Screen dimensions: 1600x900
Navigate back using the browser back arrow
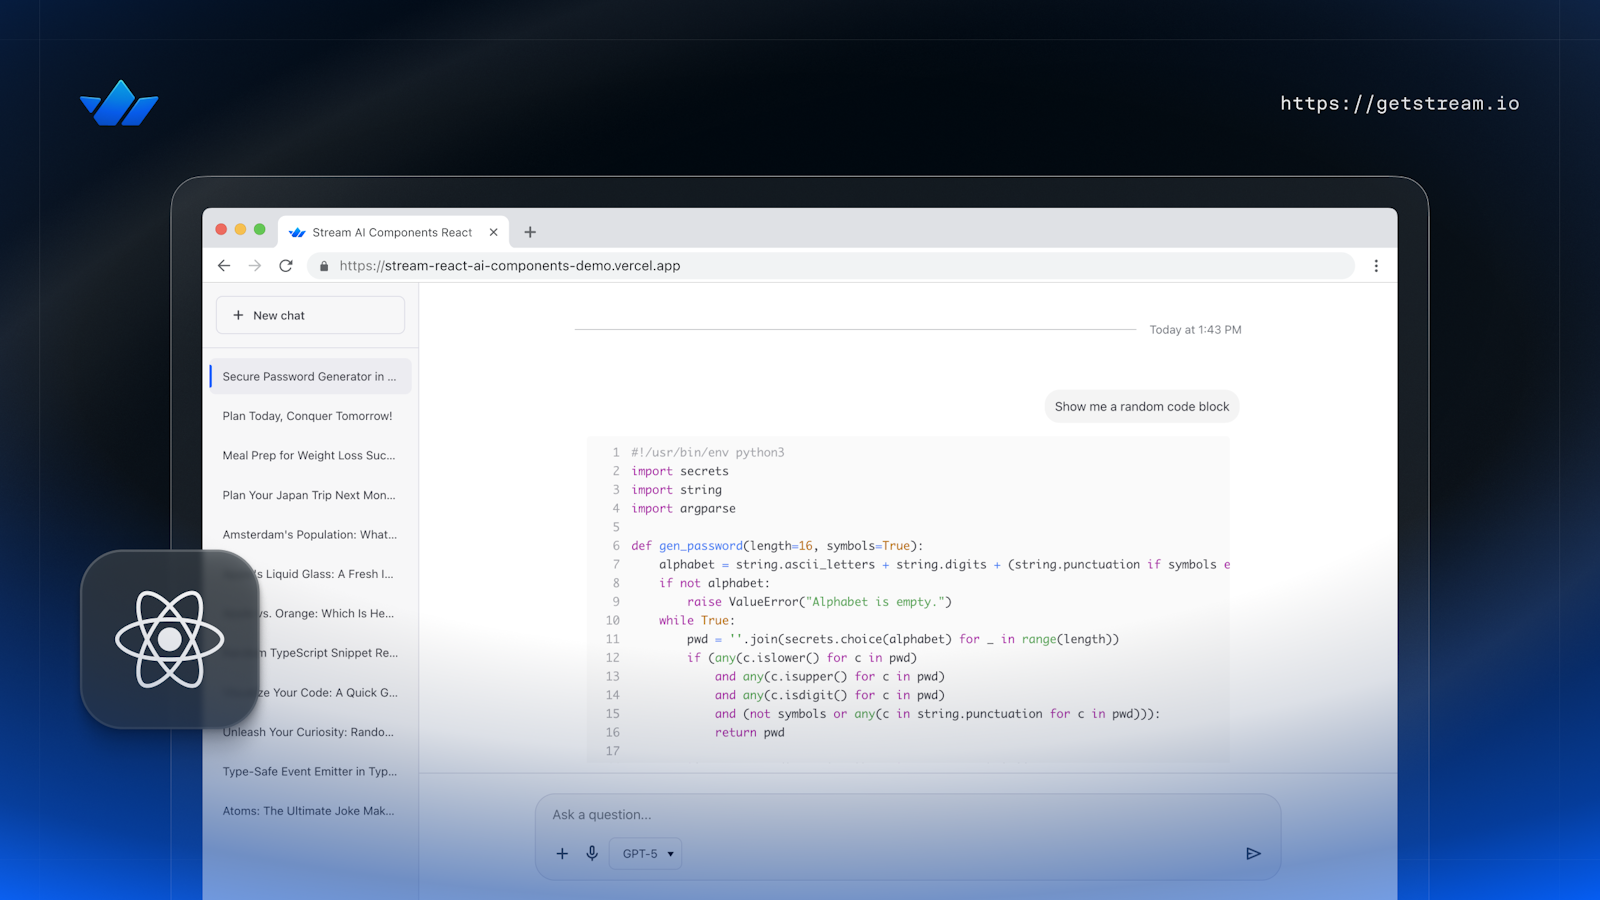[224, 265]
